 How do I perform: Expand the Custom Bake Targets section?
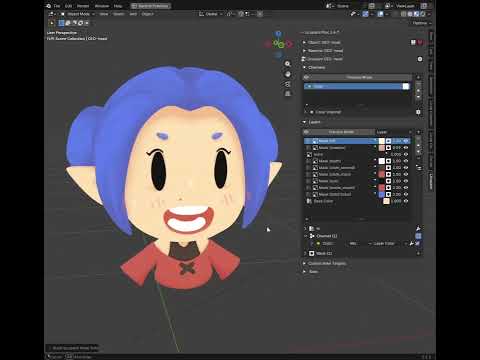coord(324,263)
